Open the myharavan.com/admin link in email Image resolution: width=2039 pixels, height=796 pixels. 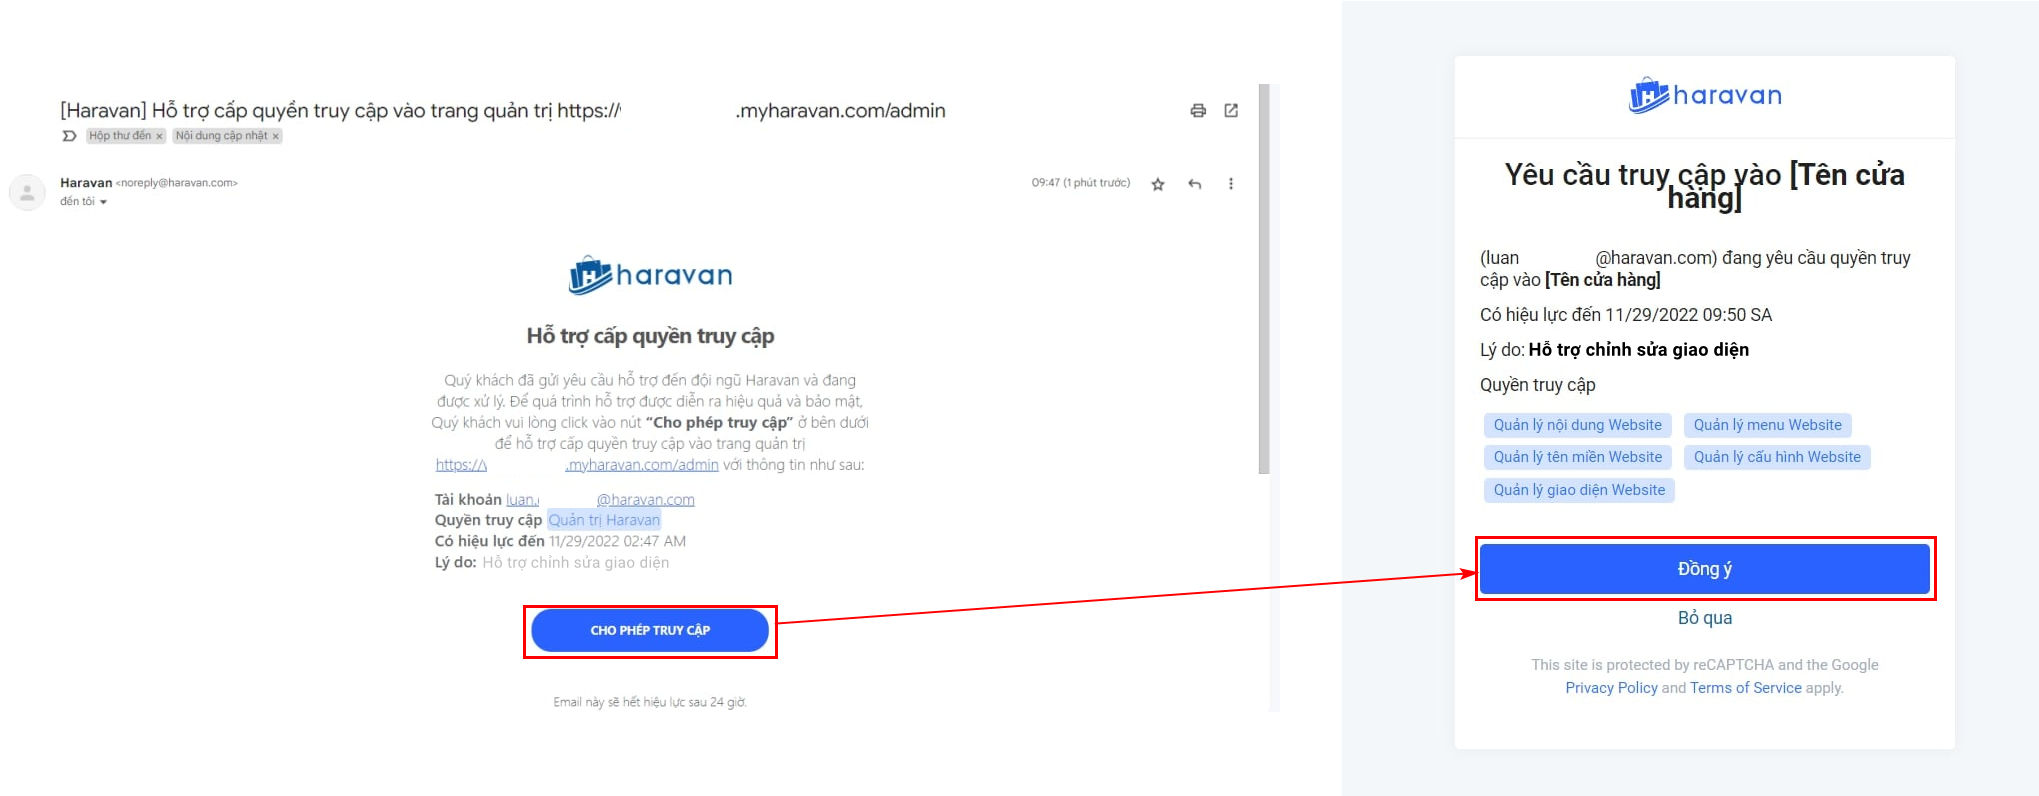[x=577, y=465]
